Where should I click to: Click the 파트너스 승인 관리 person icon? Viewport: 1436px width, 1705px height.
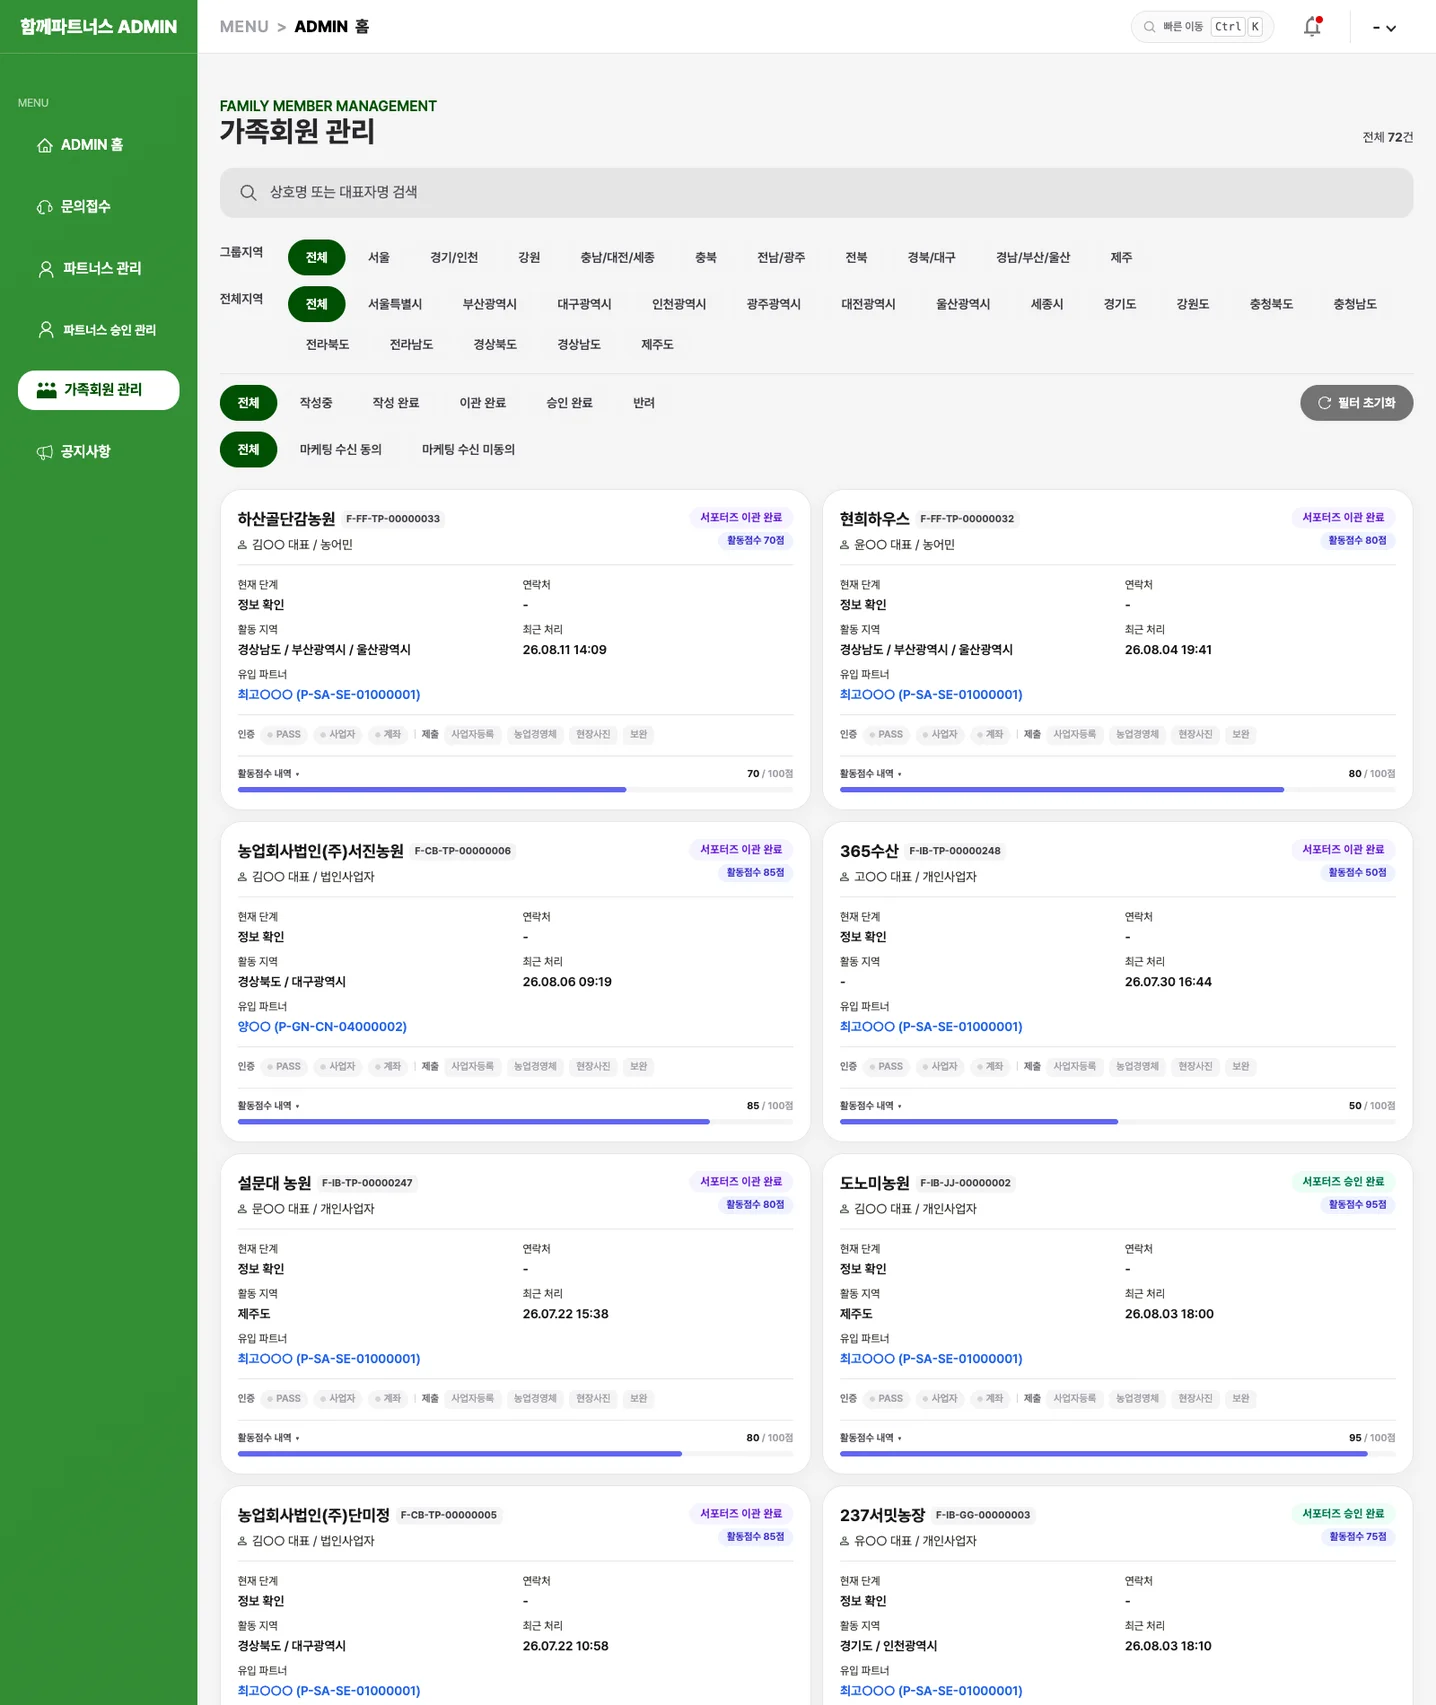[x=46, y=330]
